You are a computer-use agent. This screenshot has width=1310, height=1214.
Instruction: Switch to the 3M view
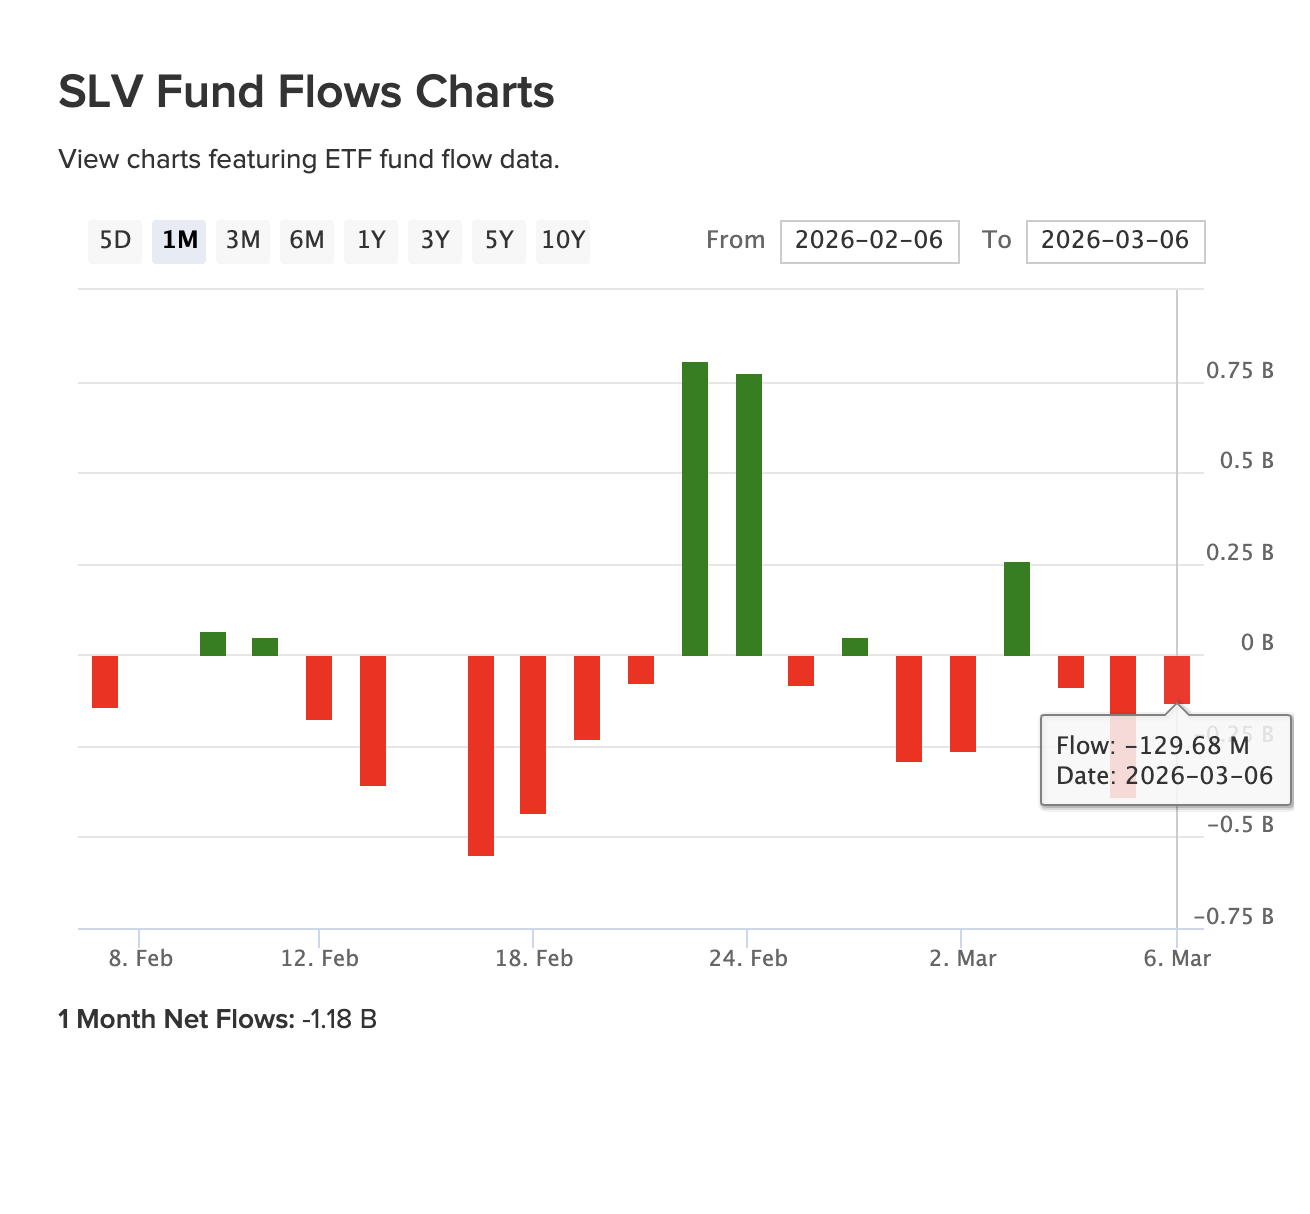click(x=242, y=240)
